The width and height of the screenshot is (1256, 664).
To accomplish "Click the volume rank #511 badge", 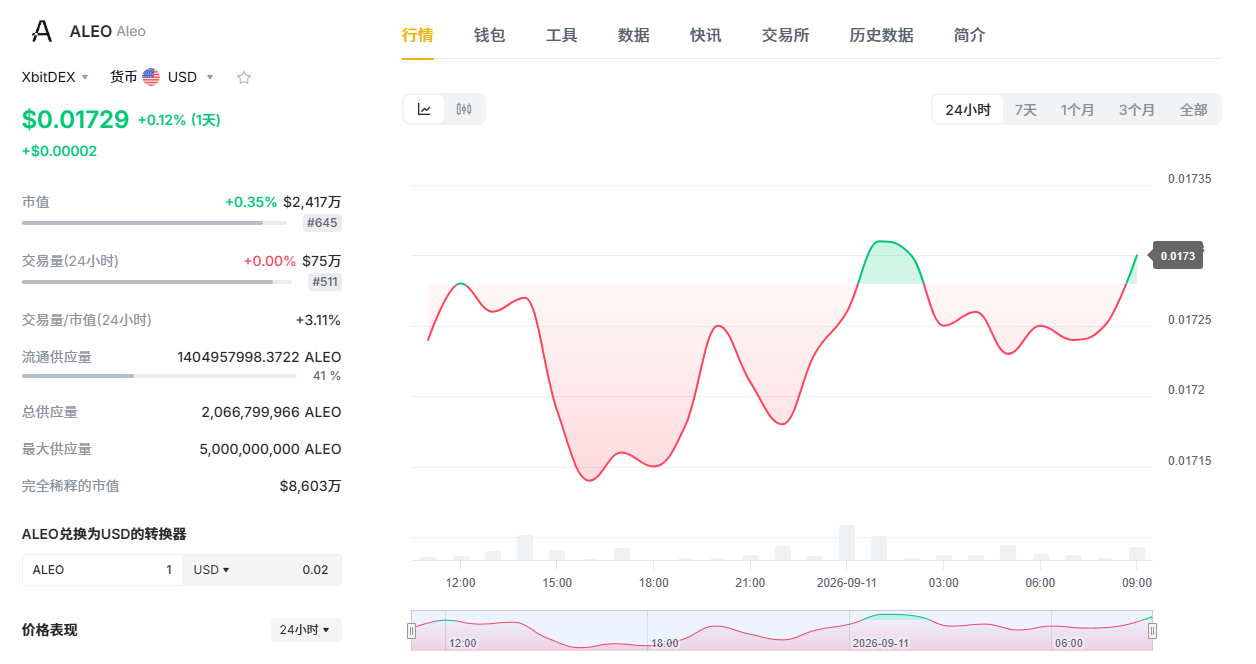I will (x=325, y=282).
